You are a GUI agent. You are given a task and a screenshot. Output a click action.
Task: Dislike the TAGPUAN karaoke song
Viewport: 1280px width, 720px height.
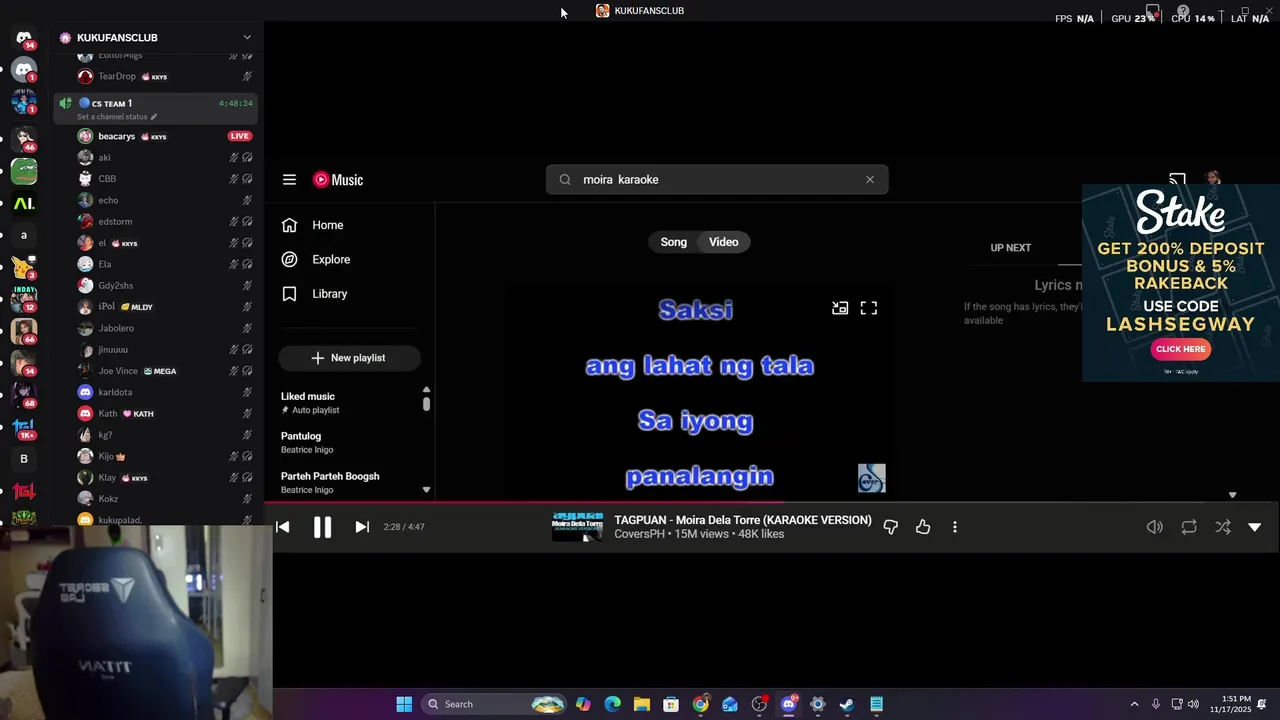click(891, 527)
